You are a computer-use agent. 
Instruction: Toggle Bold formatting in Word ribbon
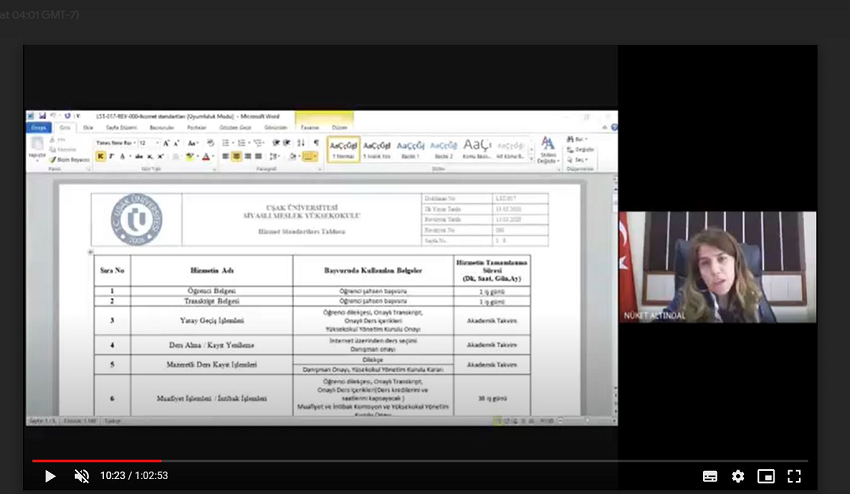pos(100,156)
